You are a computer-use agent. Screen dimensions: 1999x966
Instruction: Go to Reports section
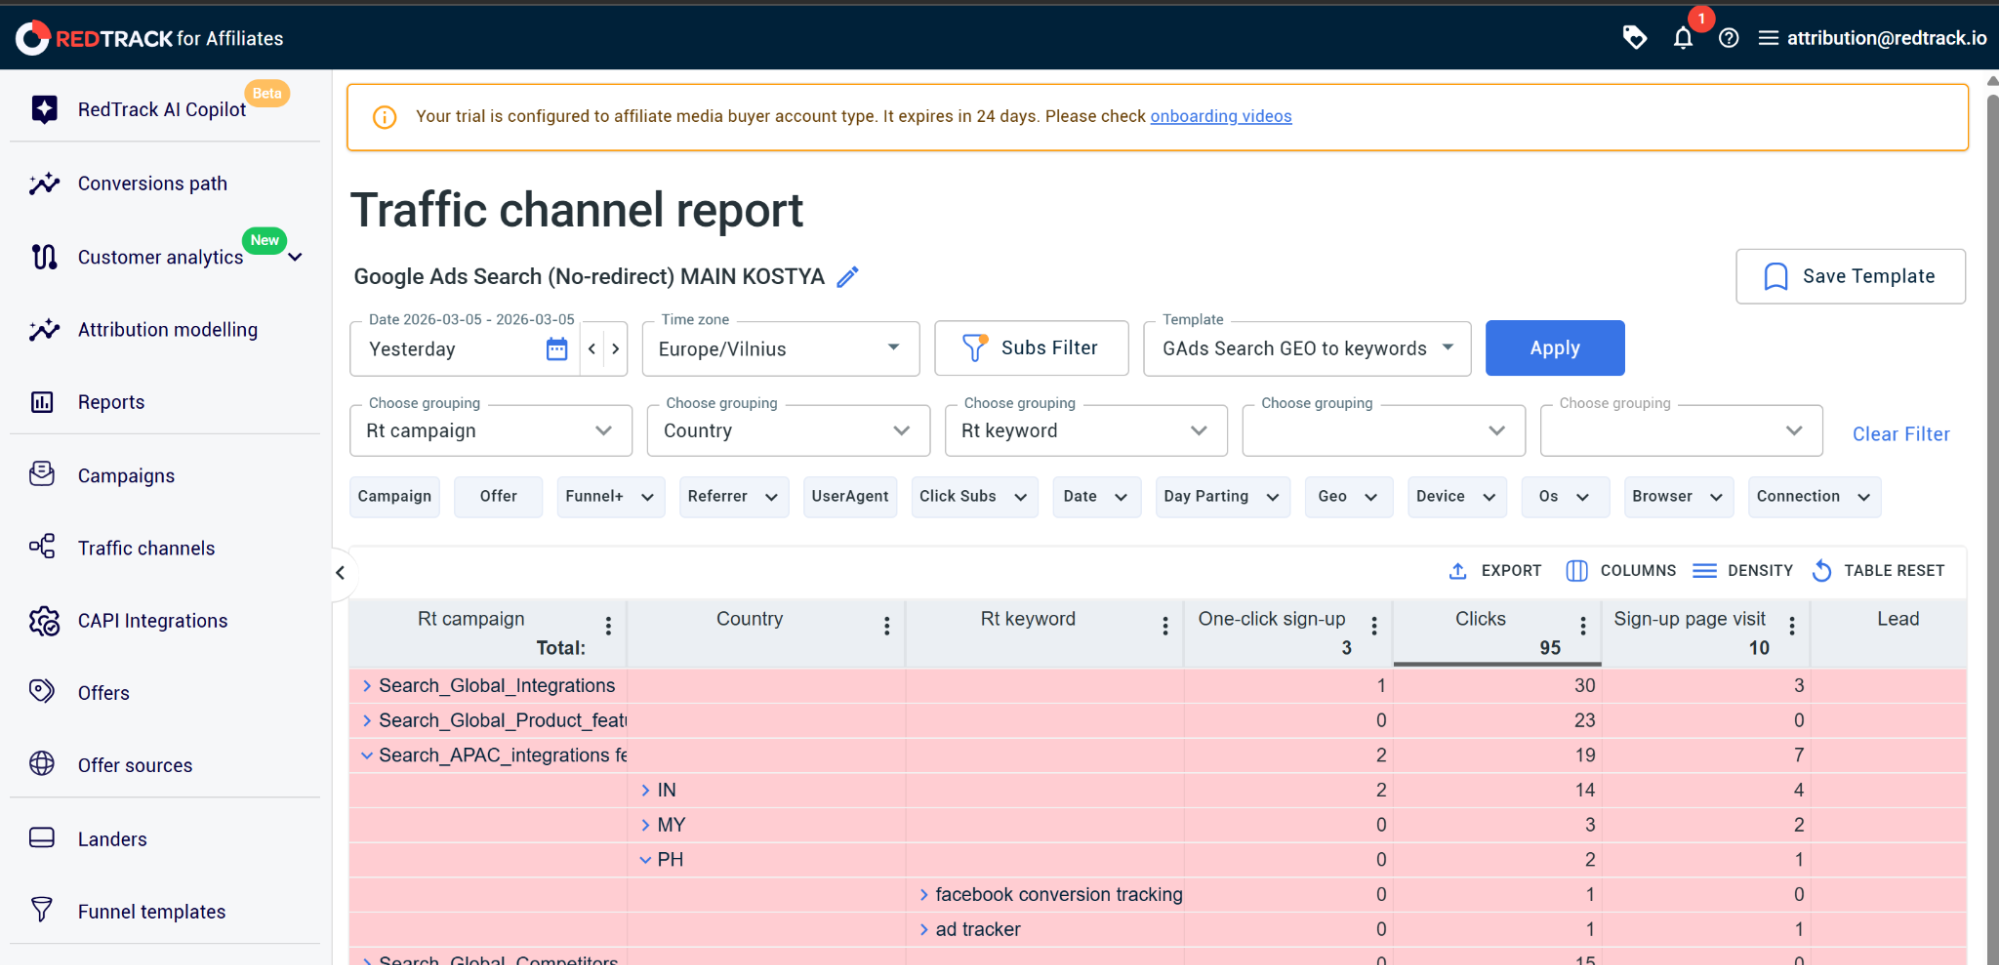pos(111,402)
